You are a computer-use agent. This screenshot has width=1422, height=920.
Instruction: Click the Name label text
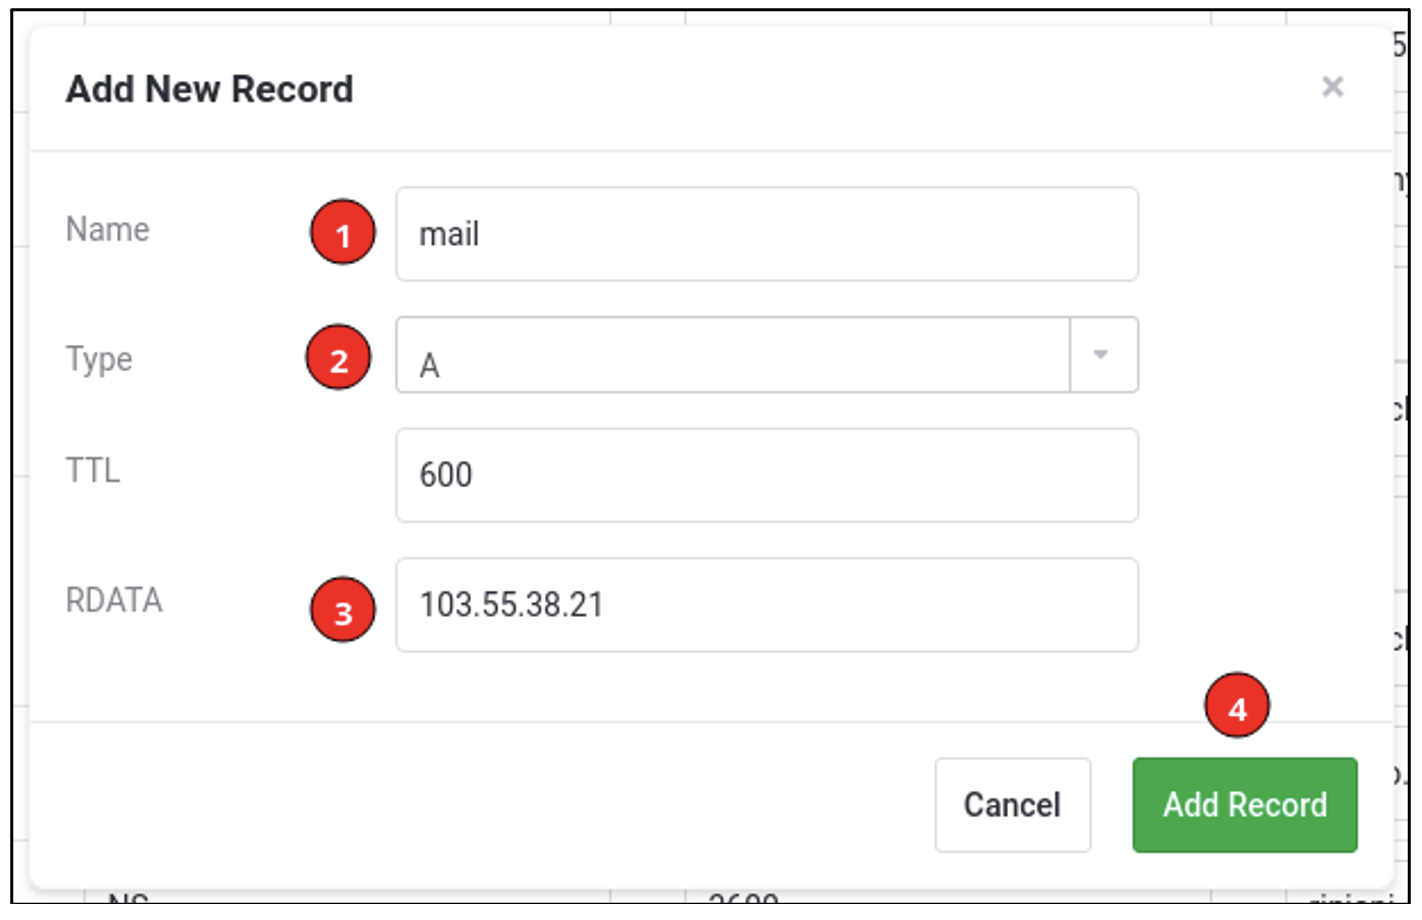106,230
